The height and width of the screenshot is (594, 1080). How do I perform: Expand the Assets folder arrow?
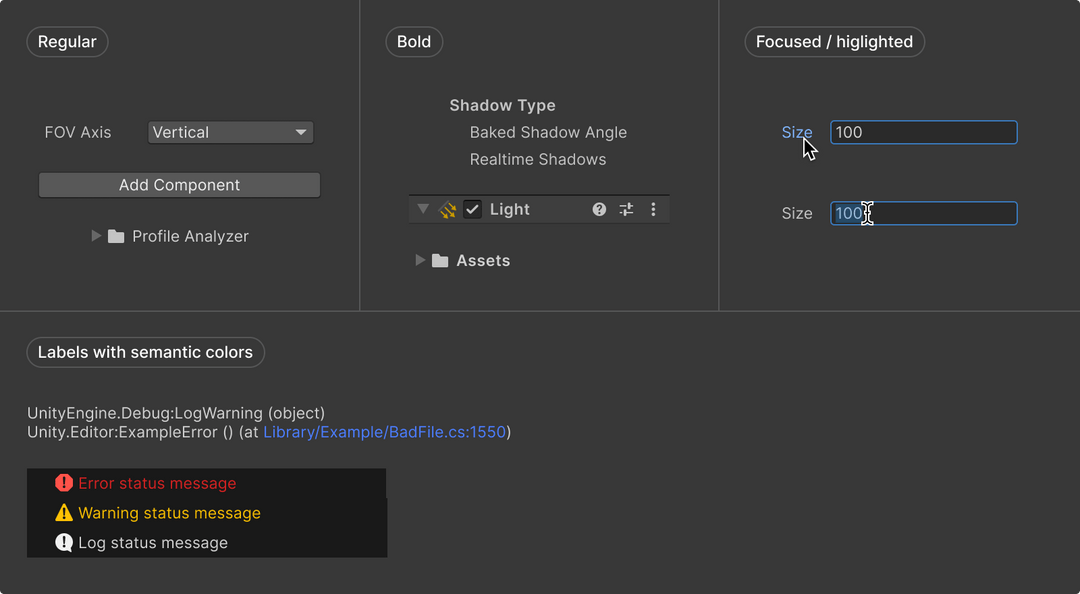(420, 260)
